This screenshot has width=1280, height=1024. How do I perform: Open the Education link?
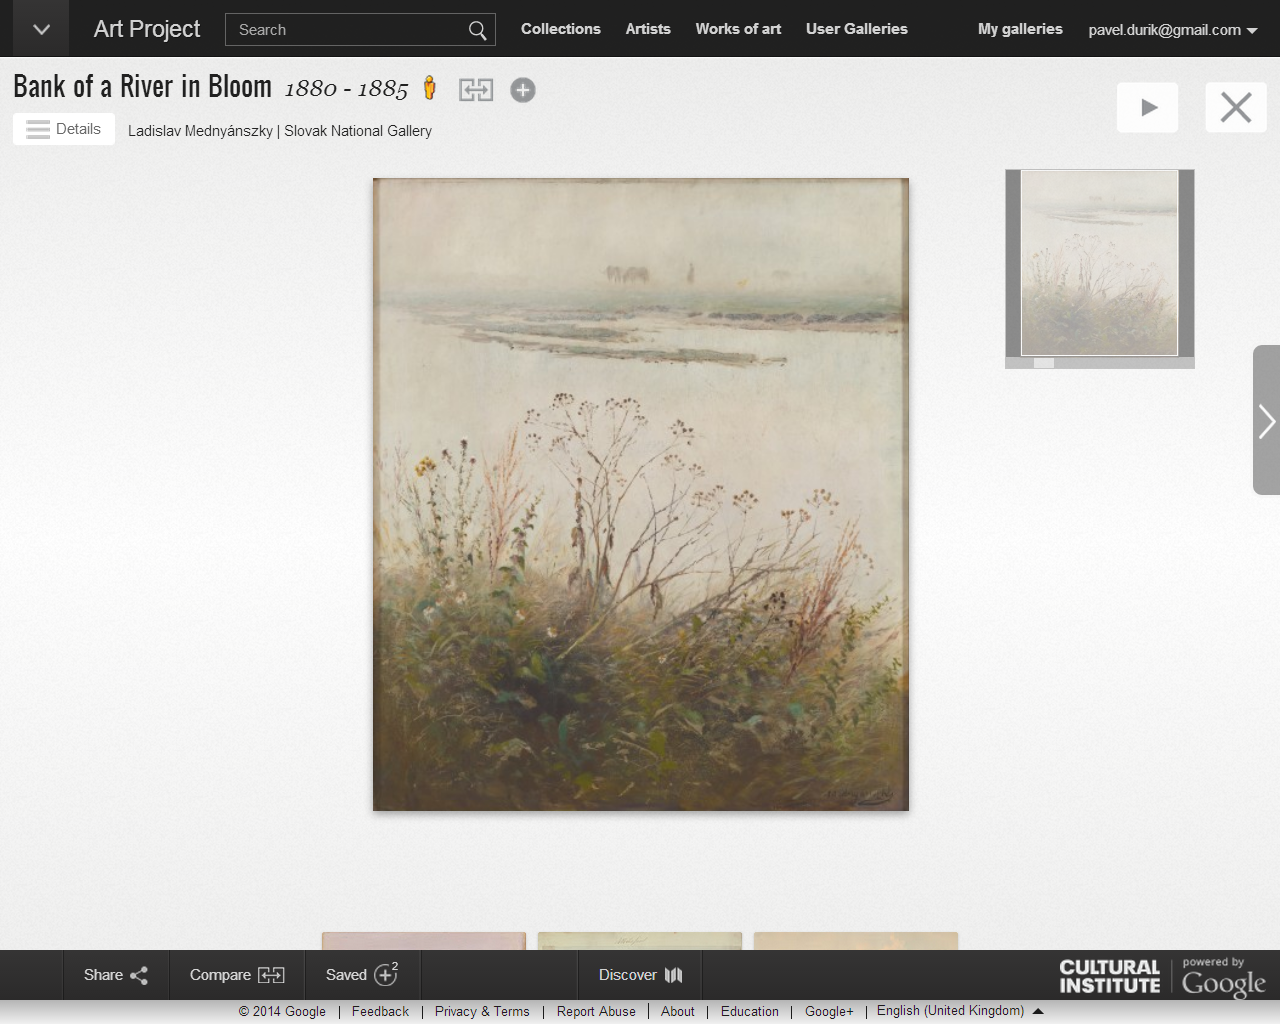[749, 1011]
